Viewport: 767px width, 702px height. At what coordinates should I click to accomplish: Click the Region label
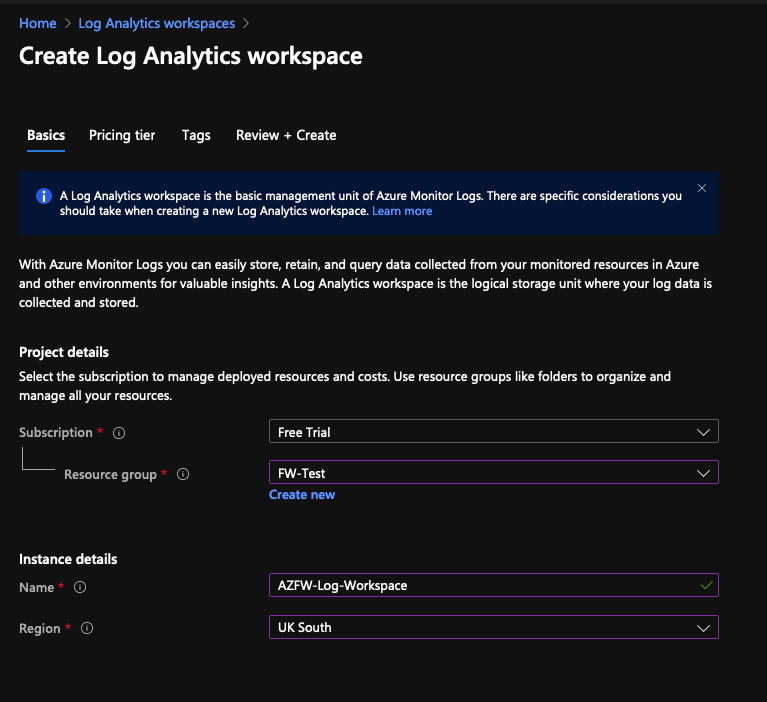(x=40, y=629)
